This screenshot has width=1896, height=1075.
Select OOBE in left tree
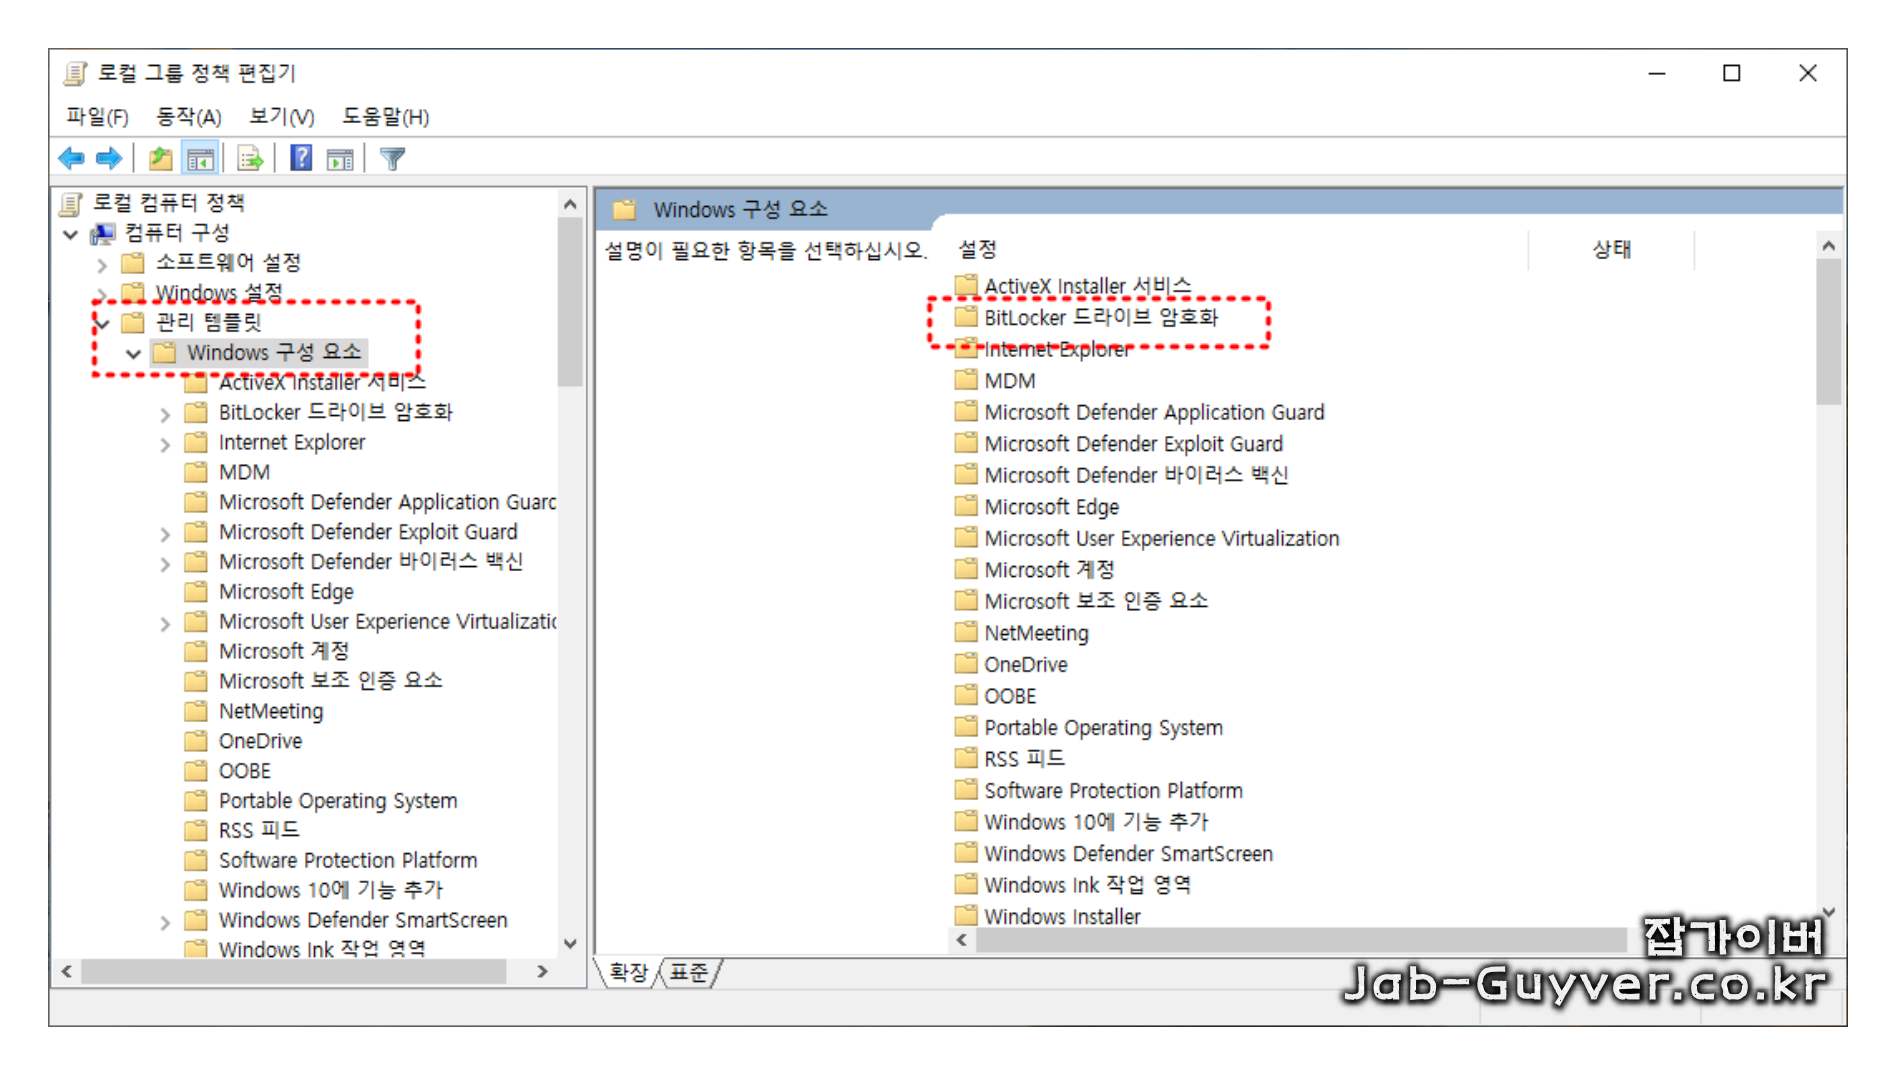click(x=245, y=771)
